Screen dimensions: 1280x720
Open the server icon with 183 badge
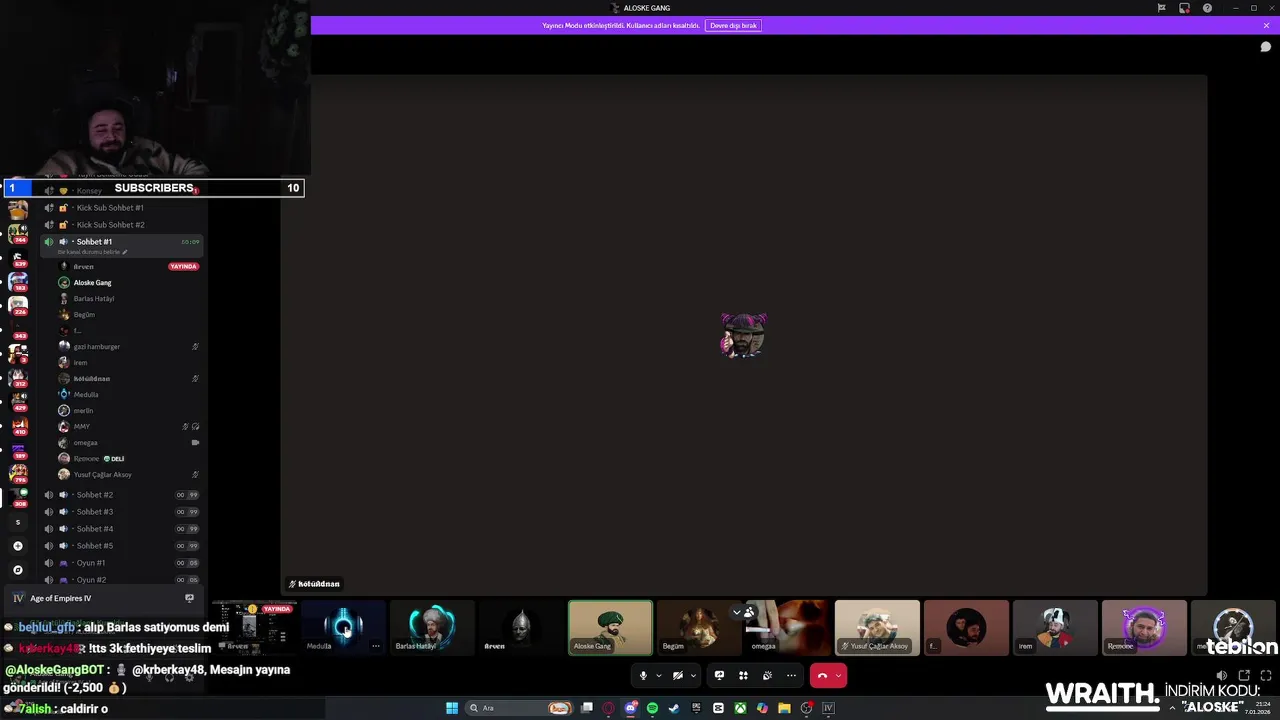coord(18,281)
